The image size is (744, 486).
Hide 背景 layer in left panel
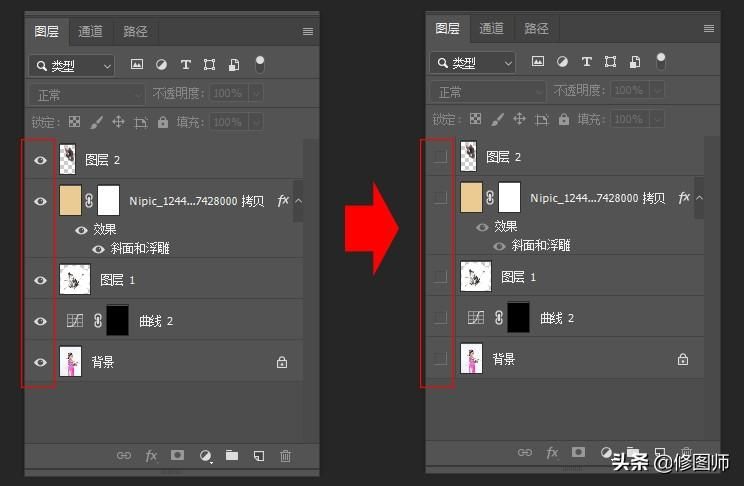coord(40,362)
